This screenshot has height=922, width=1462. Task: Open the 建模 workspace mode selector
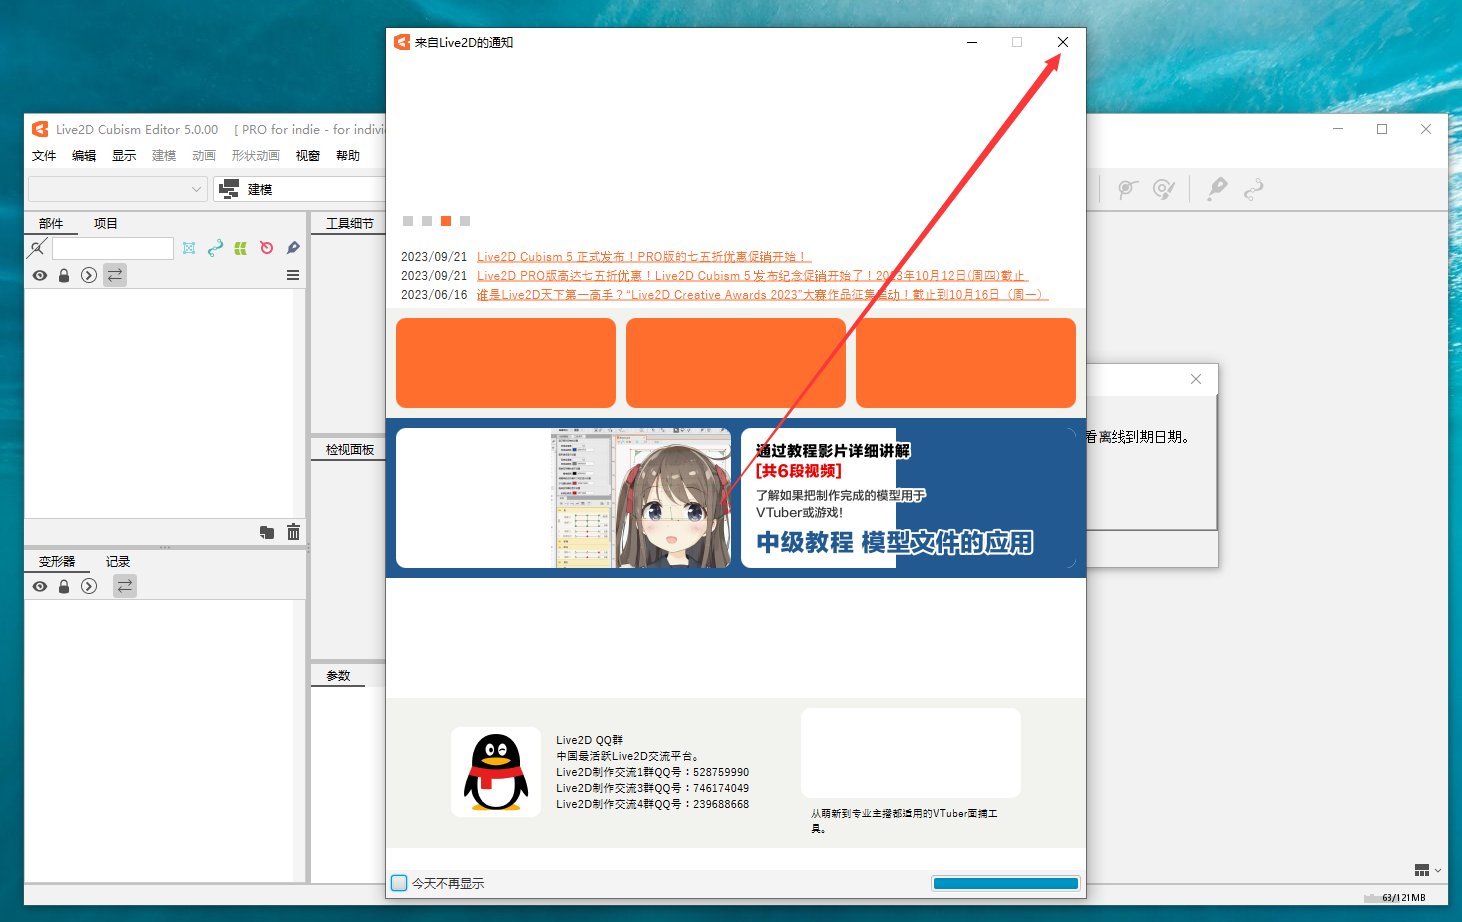pos(300,189)
